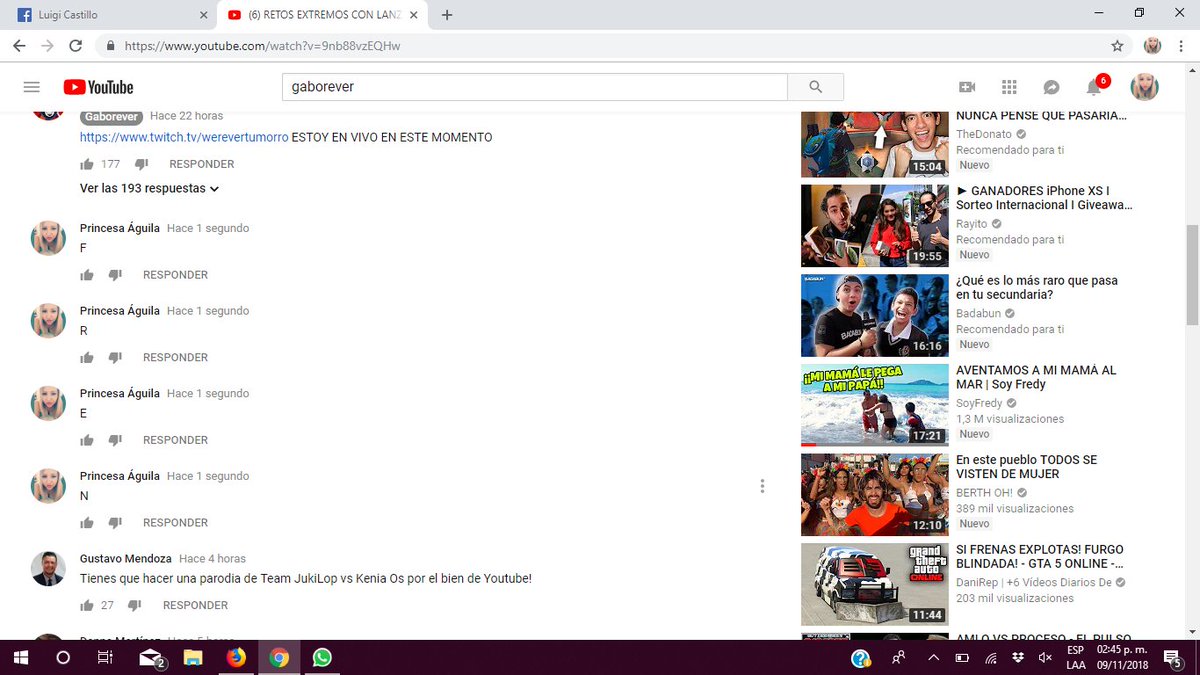Viewport: 1200px width, 675px height.
Task: Click RESPONDER under comment 'E'
Action: click(175, 440)
